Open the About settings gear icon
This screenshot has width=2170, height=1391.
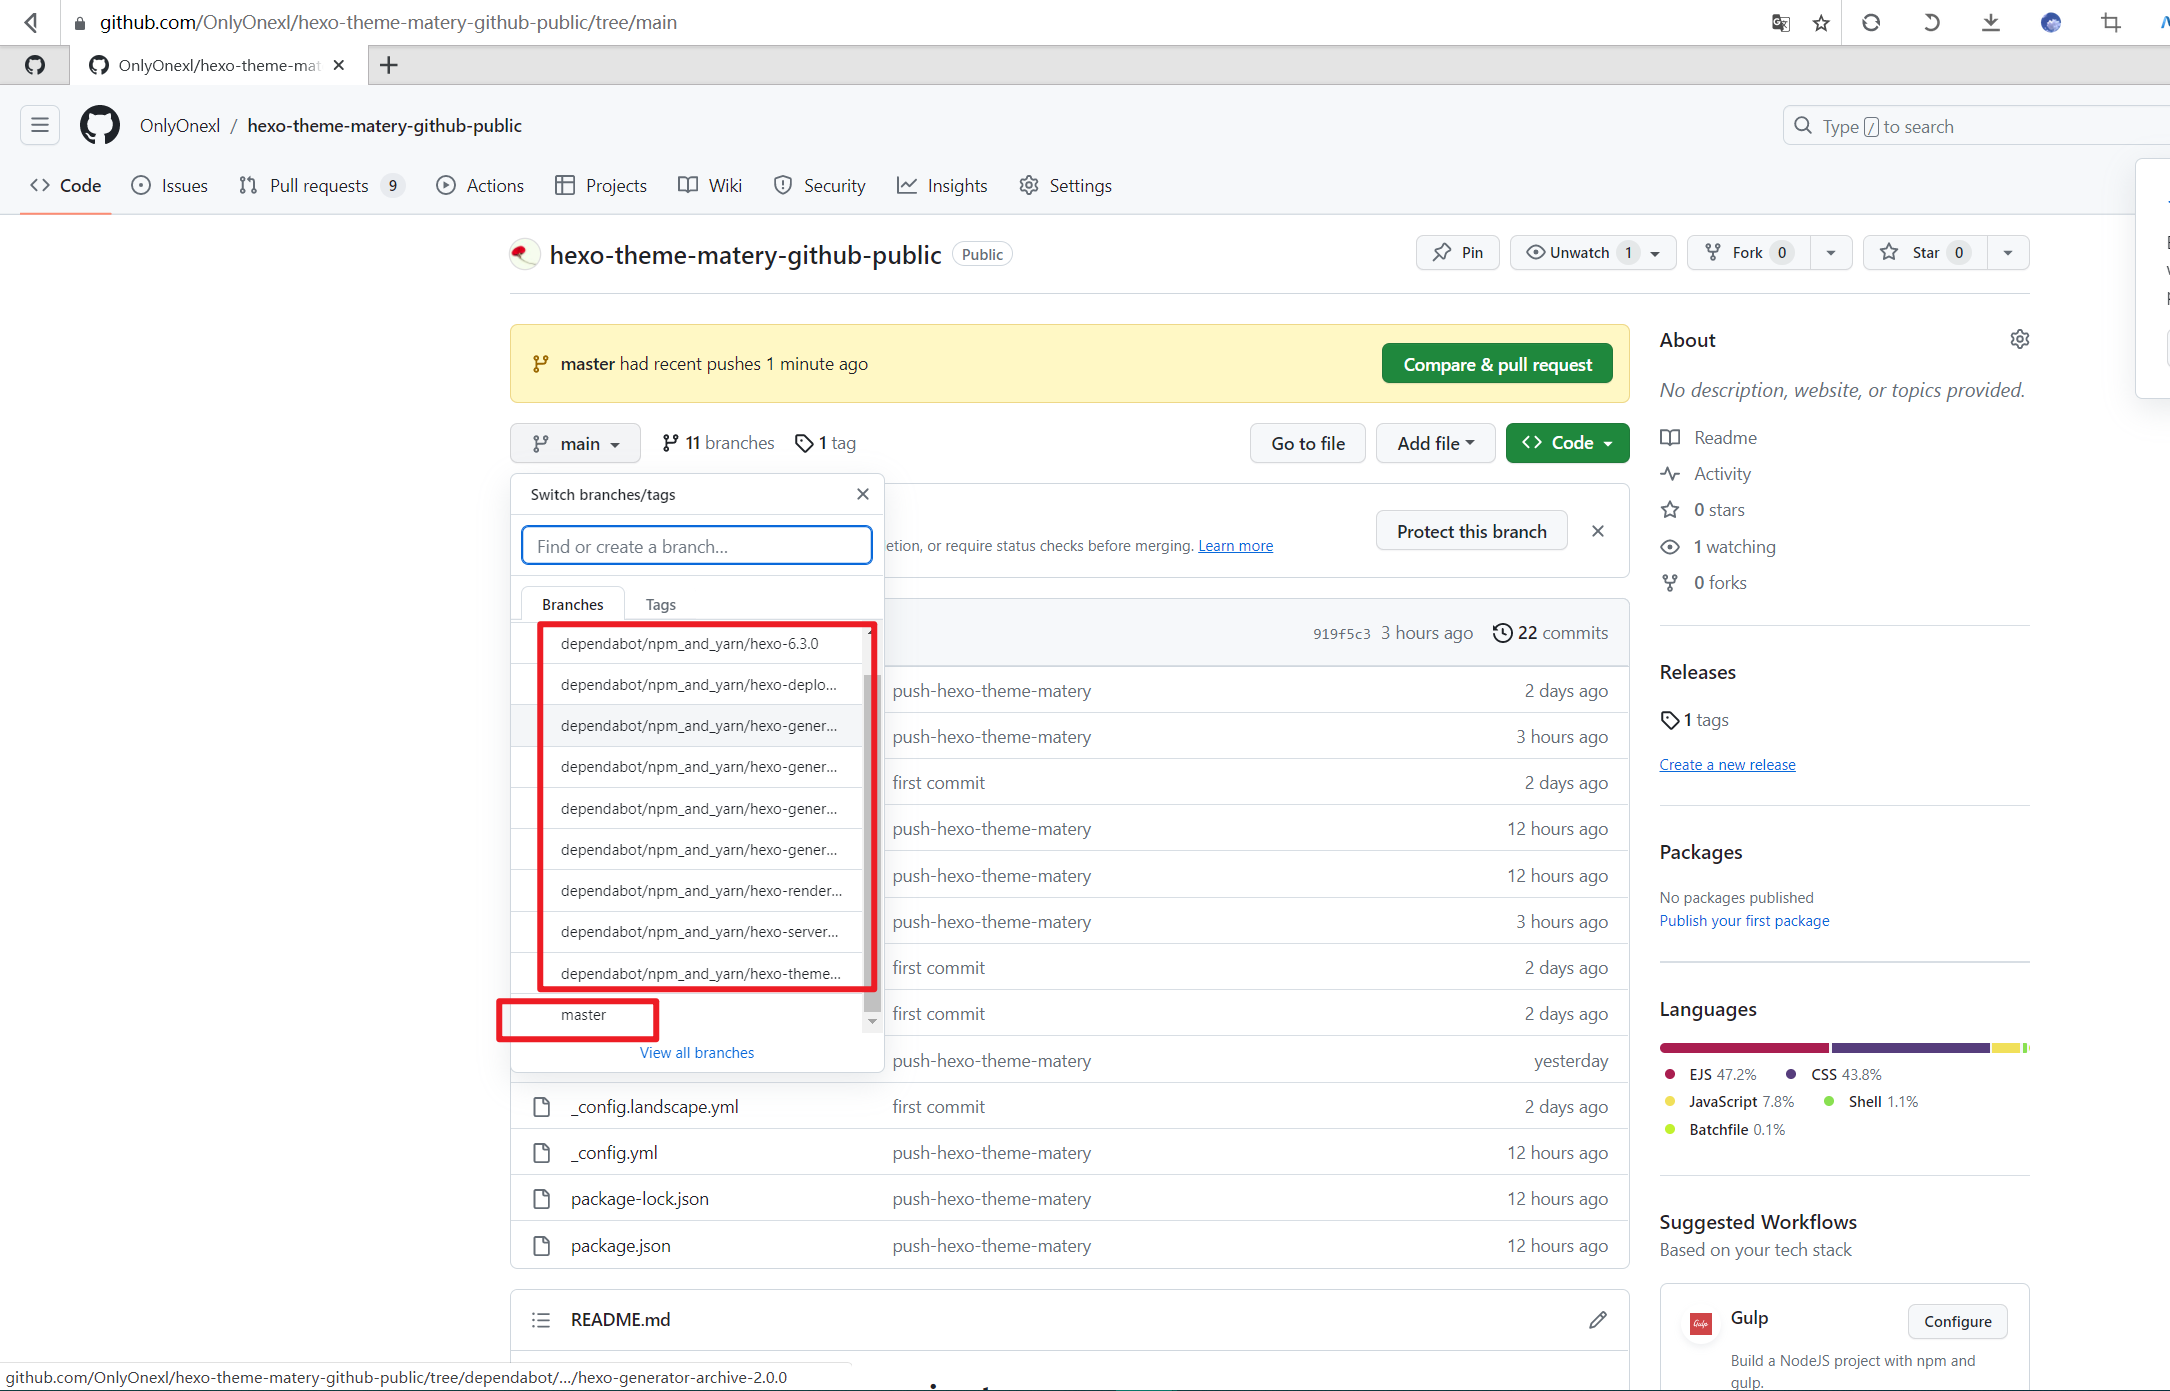(2020, 339)
